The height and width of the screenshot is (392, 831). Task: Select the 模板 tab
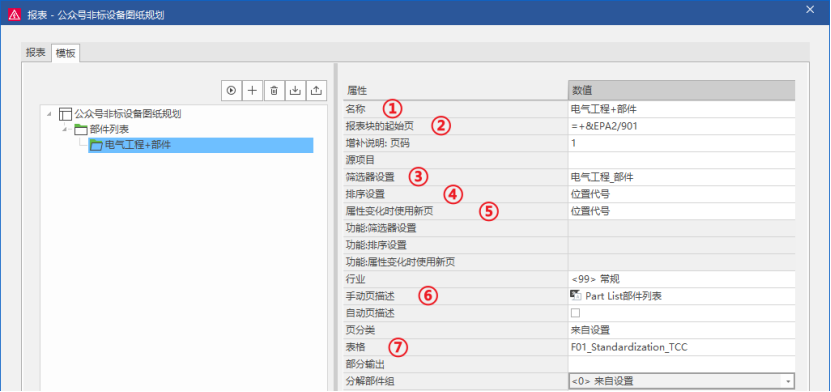[x=65, y=54]
